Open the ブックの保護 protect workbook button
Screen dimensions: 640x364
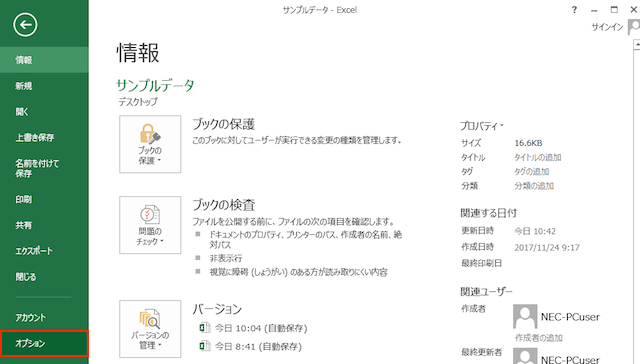tap(150, 144)
